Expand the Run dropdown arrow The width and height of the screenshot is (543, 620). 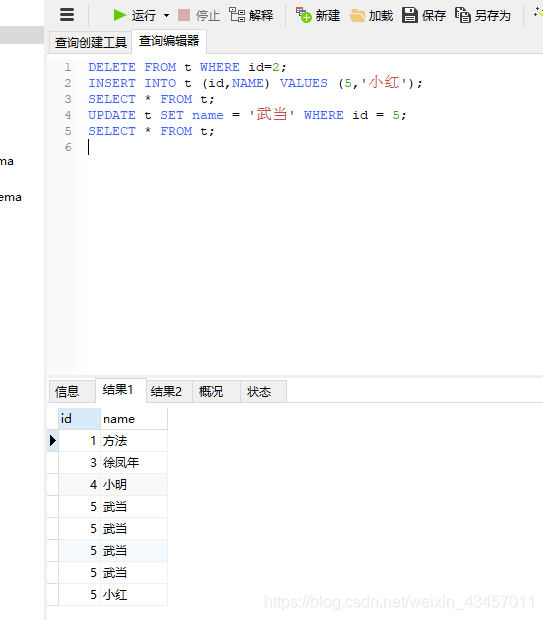tap(166, 16)
